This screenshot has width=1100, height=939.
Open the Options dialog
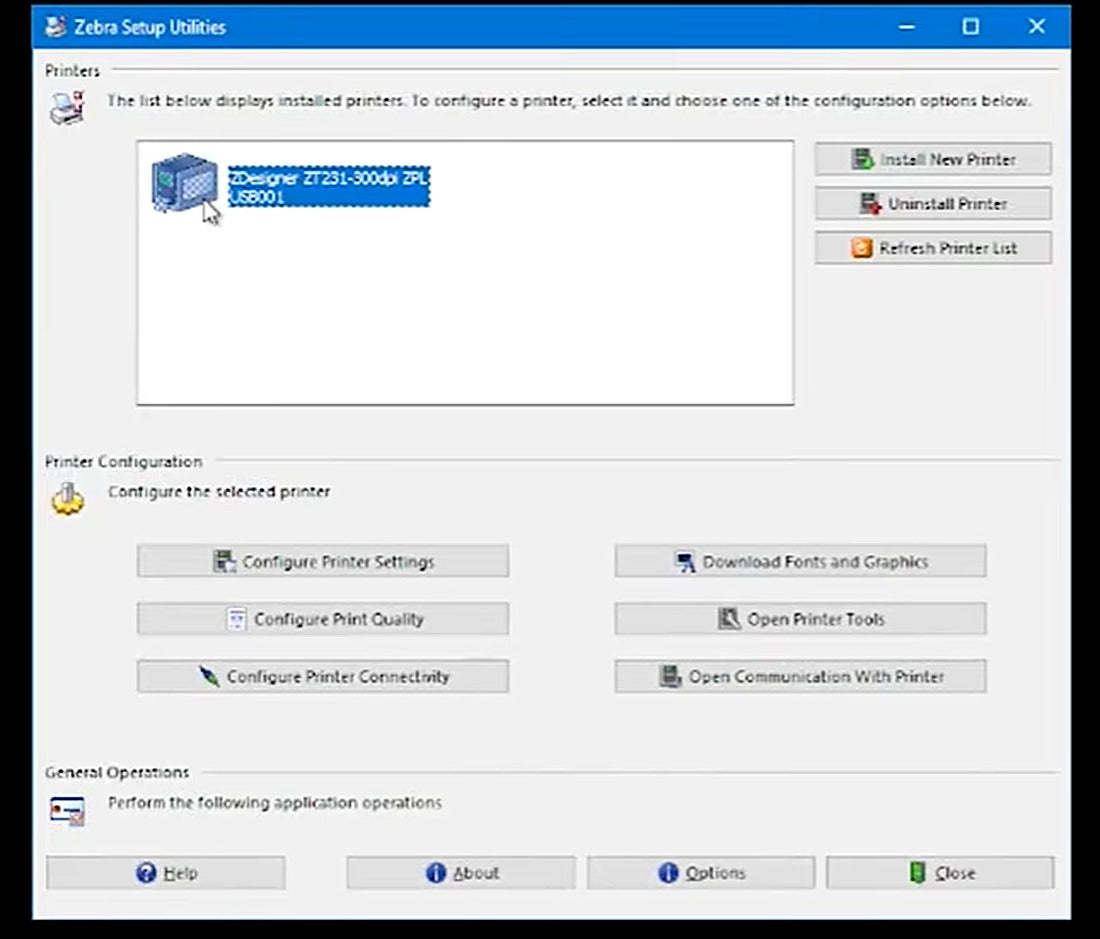pos(701,872)
